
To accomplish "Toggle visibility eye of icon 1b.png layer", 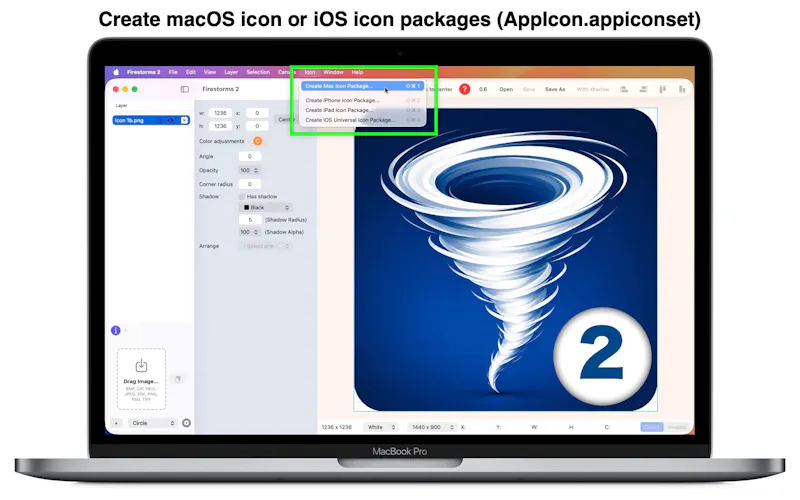I will [x=171, y=120].
